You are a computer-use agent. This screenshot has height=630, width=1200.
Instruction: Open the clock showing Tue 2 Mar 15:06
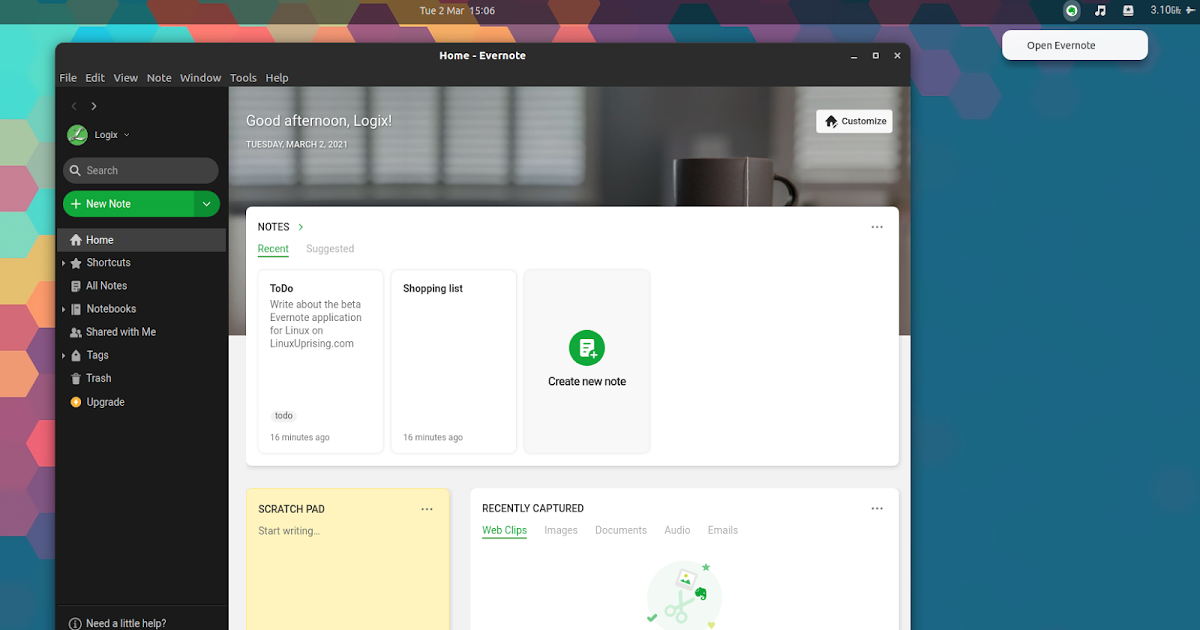pyautogui.click(x=457, y=11)
